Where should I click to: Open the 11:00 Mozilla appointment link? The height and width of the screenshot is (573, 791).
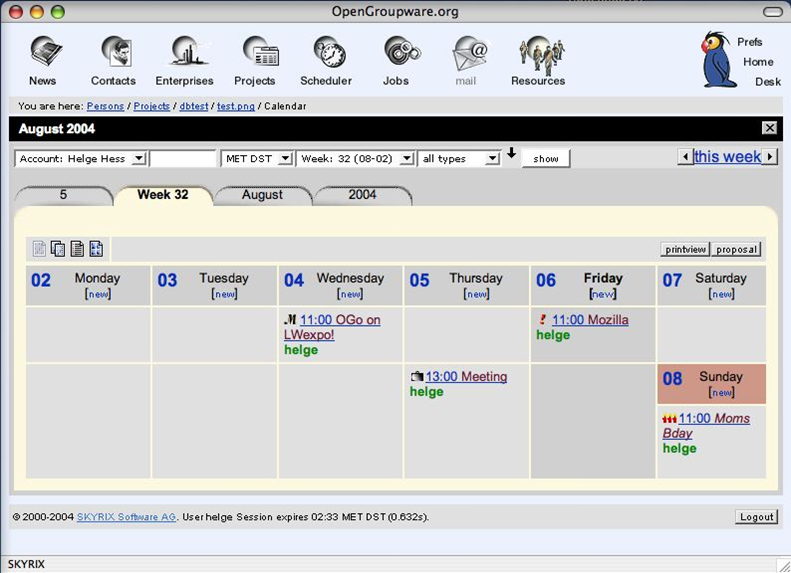point(590,320)
